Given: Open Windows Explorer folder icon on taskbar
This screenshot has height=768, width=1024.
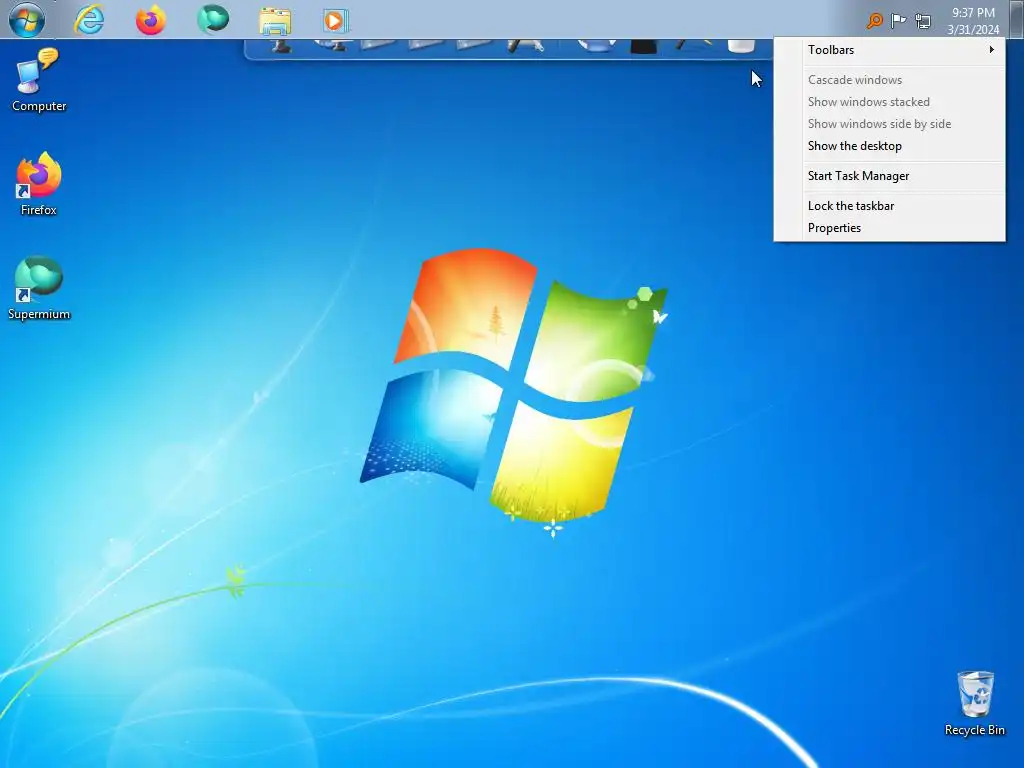Looking at the screenshot, I should 275,21.
